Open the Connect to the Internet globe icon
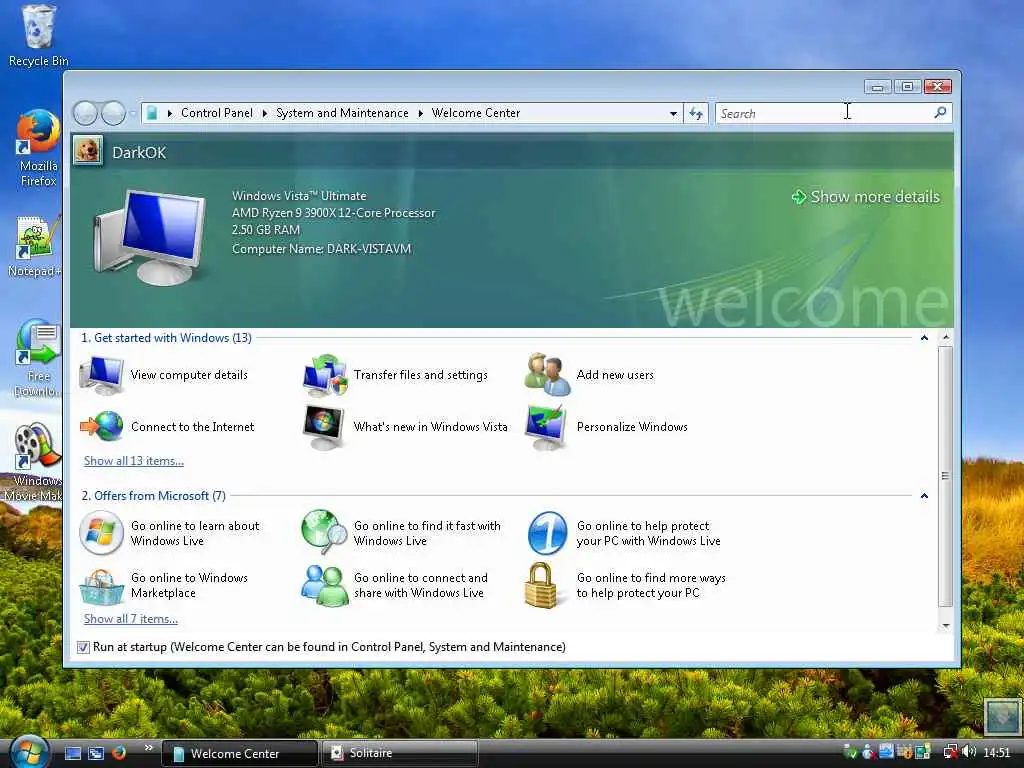This screenshot has width=1024, height=768. pos(101,426)
